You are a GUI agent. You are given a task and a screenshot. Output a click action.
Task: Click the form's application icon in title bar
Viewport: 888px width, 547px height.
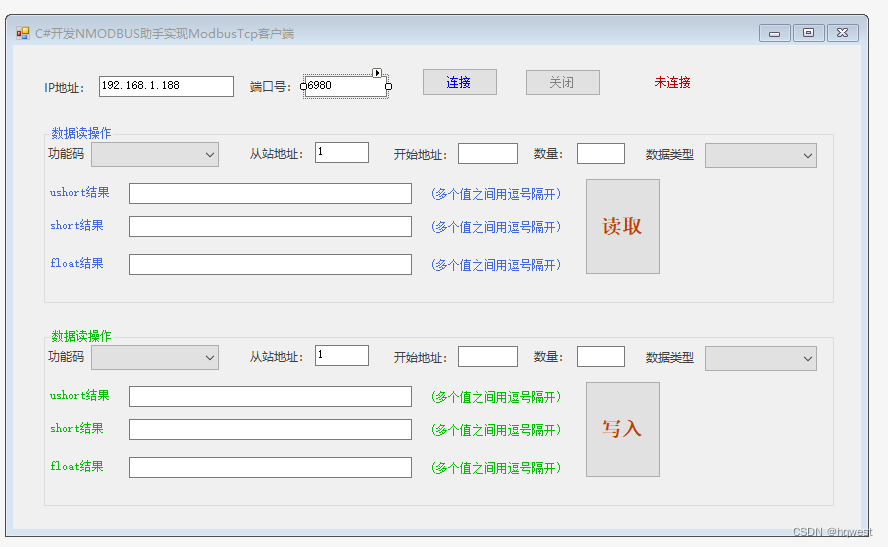coord(23,33)
